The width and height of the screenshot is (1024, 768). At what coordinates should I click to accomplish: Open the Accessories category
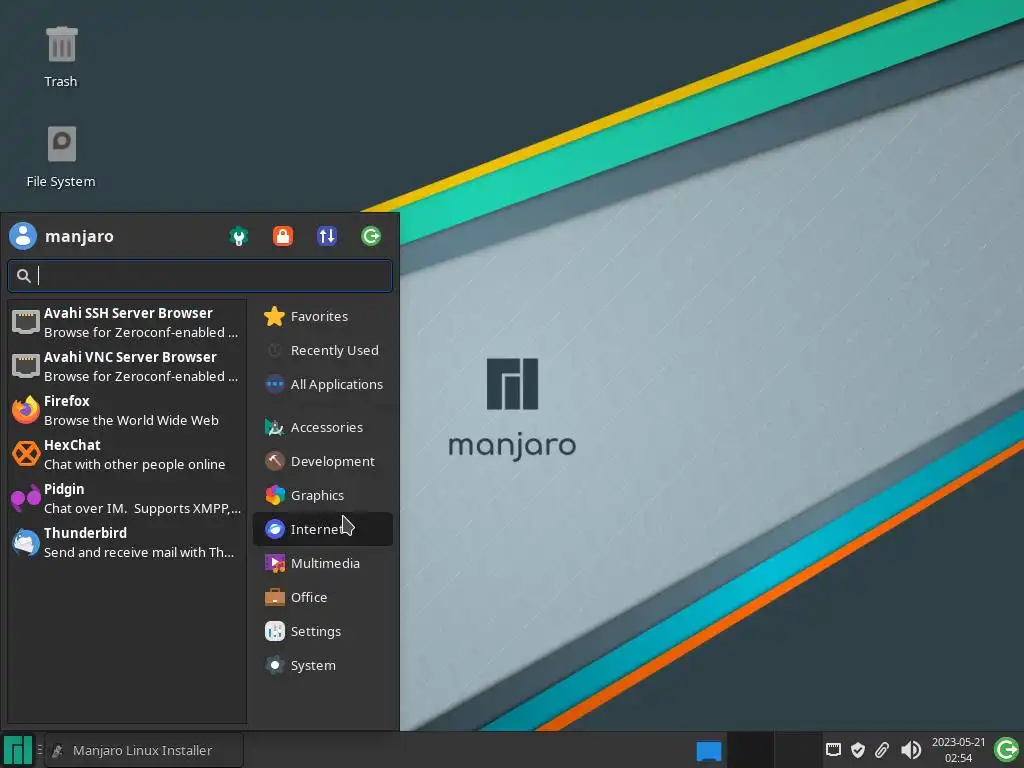click(323, 427)
